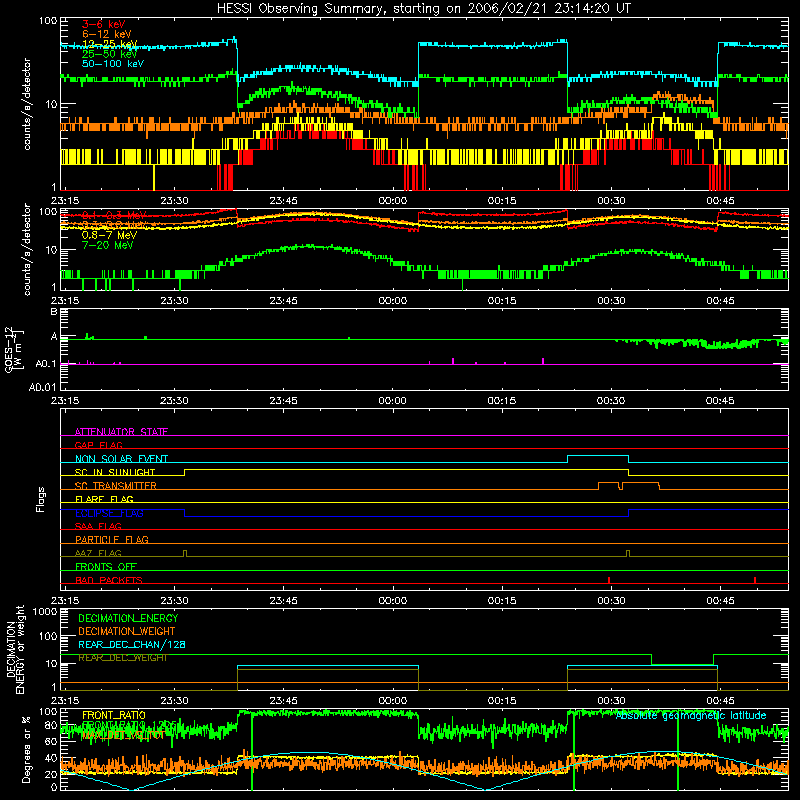Click the cyan 50-100 keV drop at 23:38

[237, 61]
